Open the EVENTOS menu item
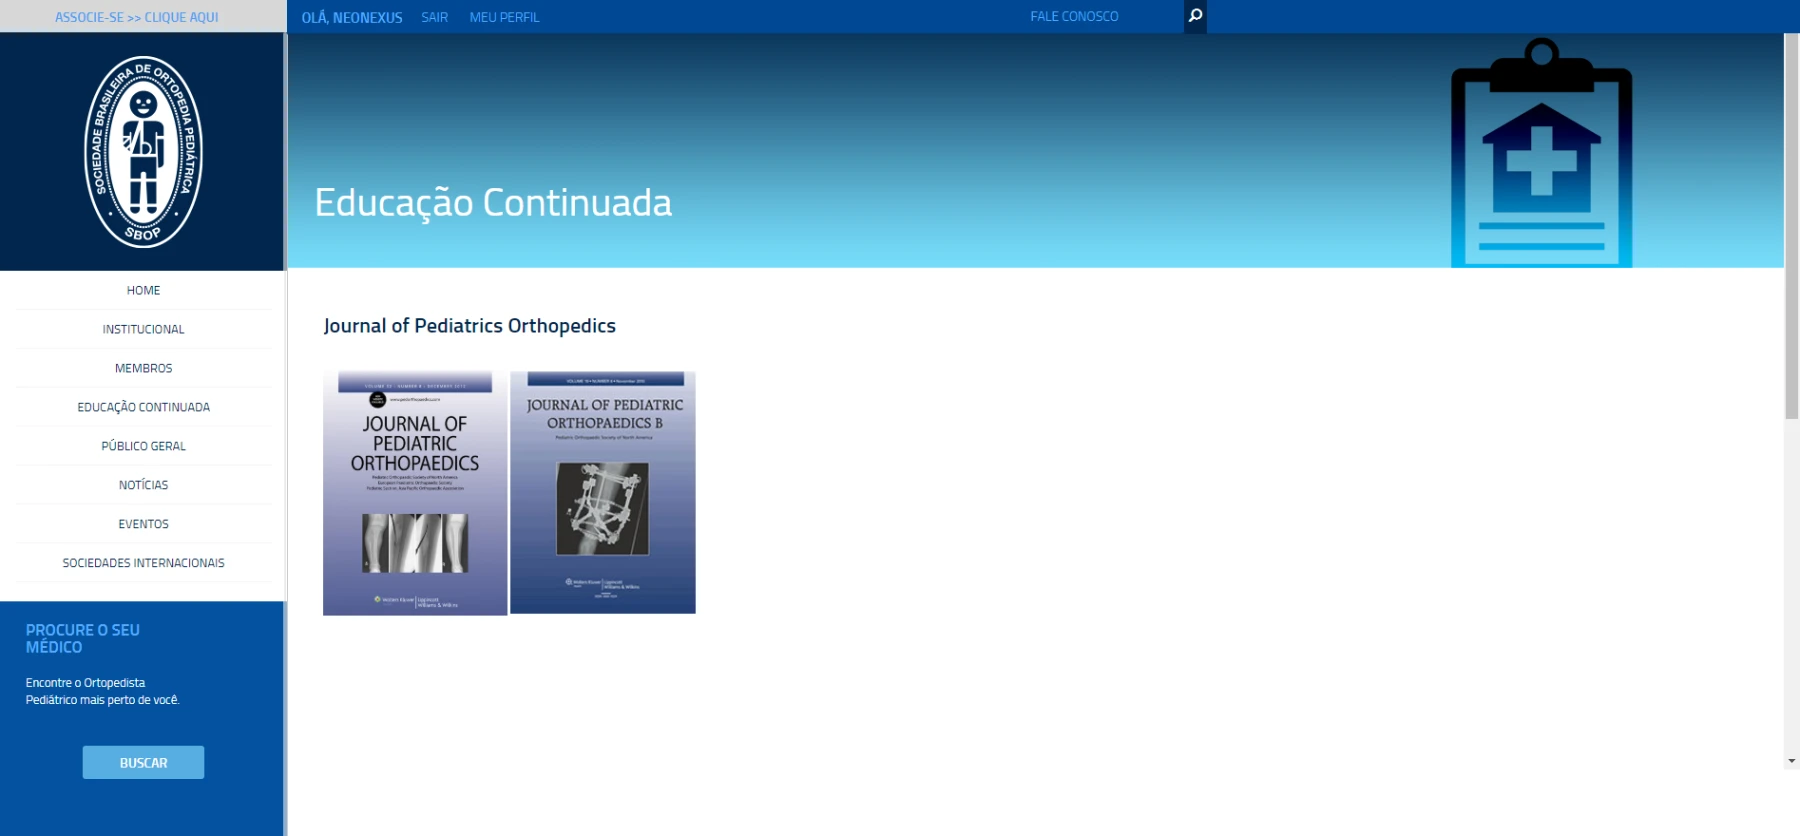This screenshot has height=836, width=1800. [x=143, y=524]
